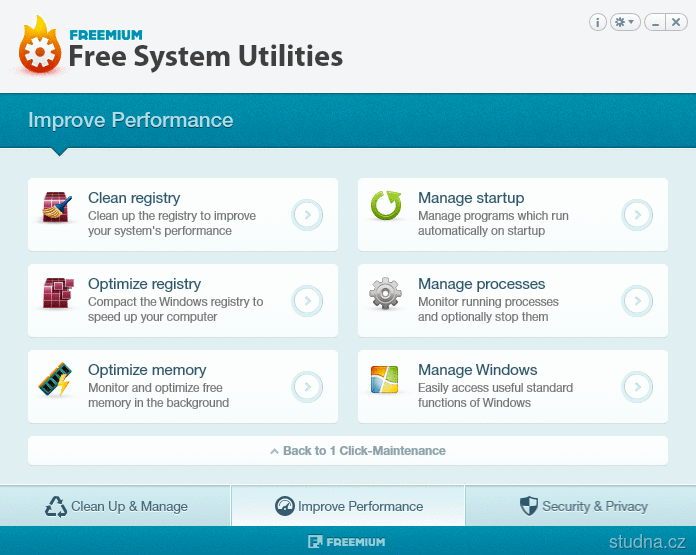Click 'Monitor and optimize free memory' description
The width and height of the screenshot is (696, 555).
(158, 395)
